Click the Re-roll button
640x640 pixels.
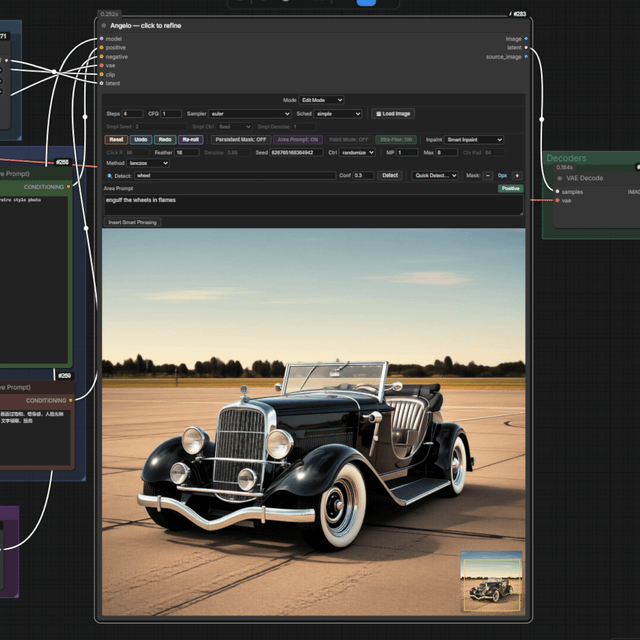191,140
